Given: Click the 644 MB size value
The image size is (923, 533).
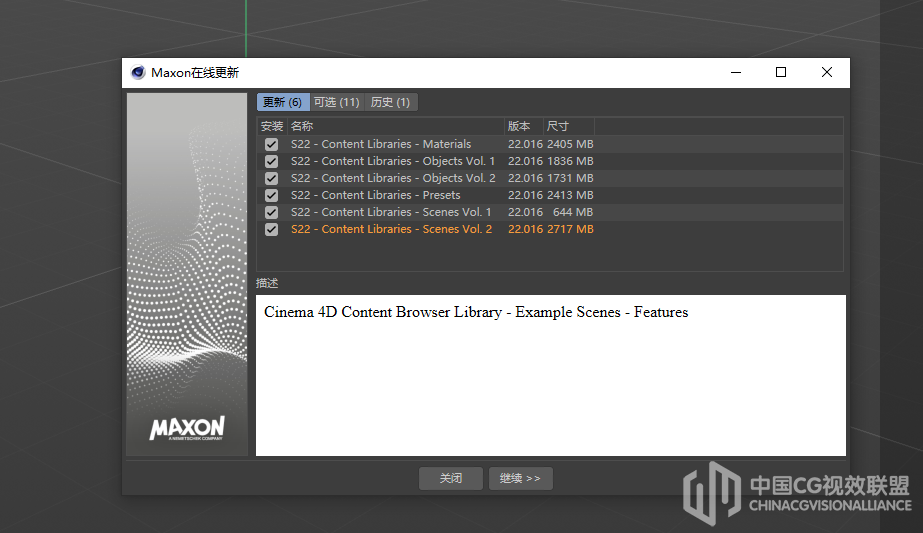Looking at the screenshot, I should [573, 213].
